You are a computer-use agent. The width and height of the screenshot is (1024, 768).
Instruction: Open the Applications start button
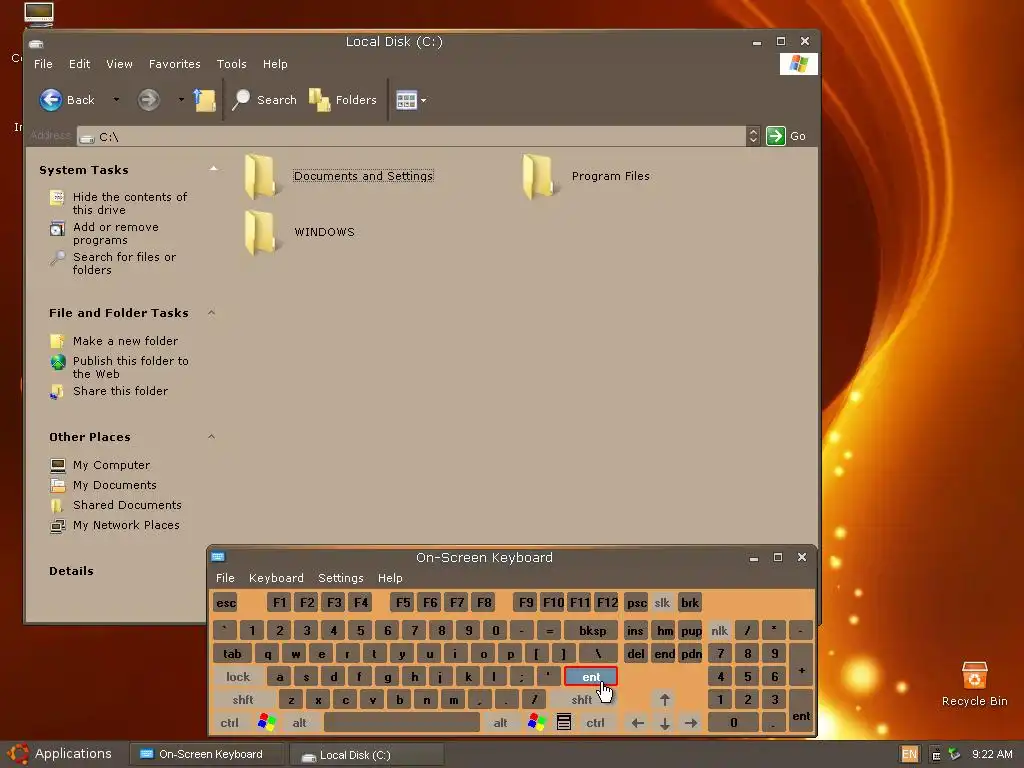point(60,754)
